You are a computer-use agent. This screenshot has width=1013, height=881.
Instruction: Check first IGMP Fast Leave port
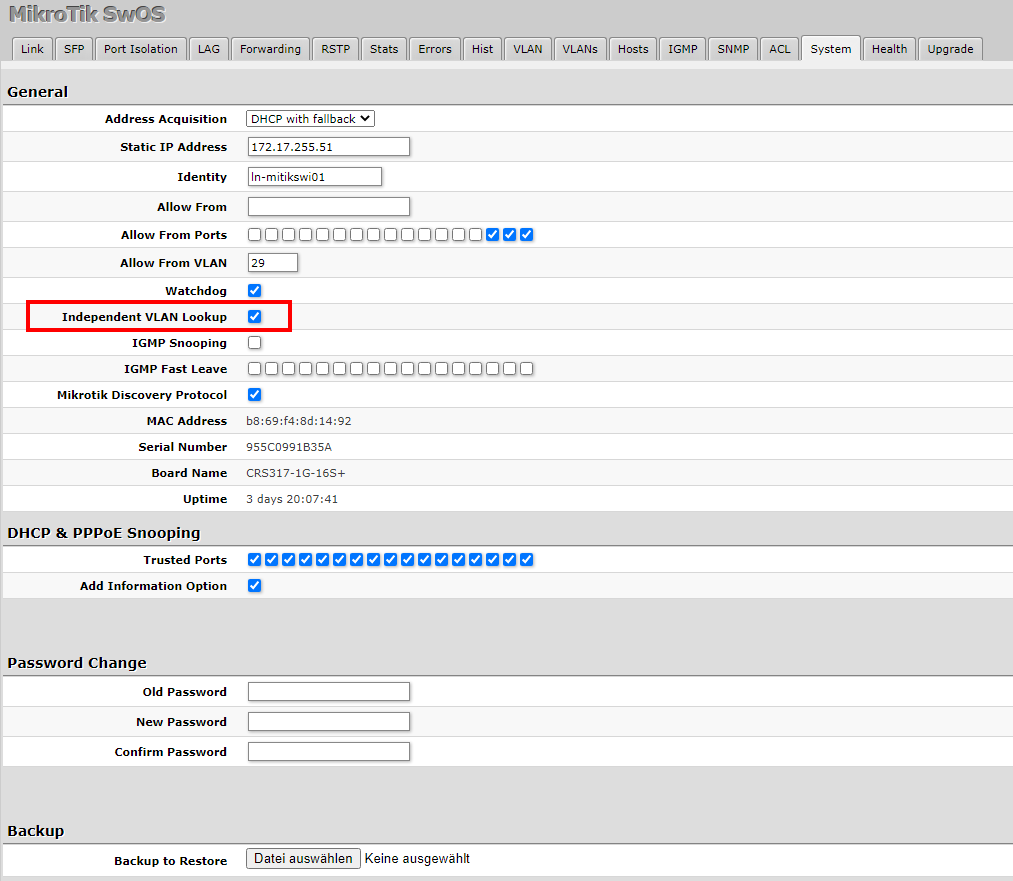255,369
